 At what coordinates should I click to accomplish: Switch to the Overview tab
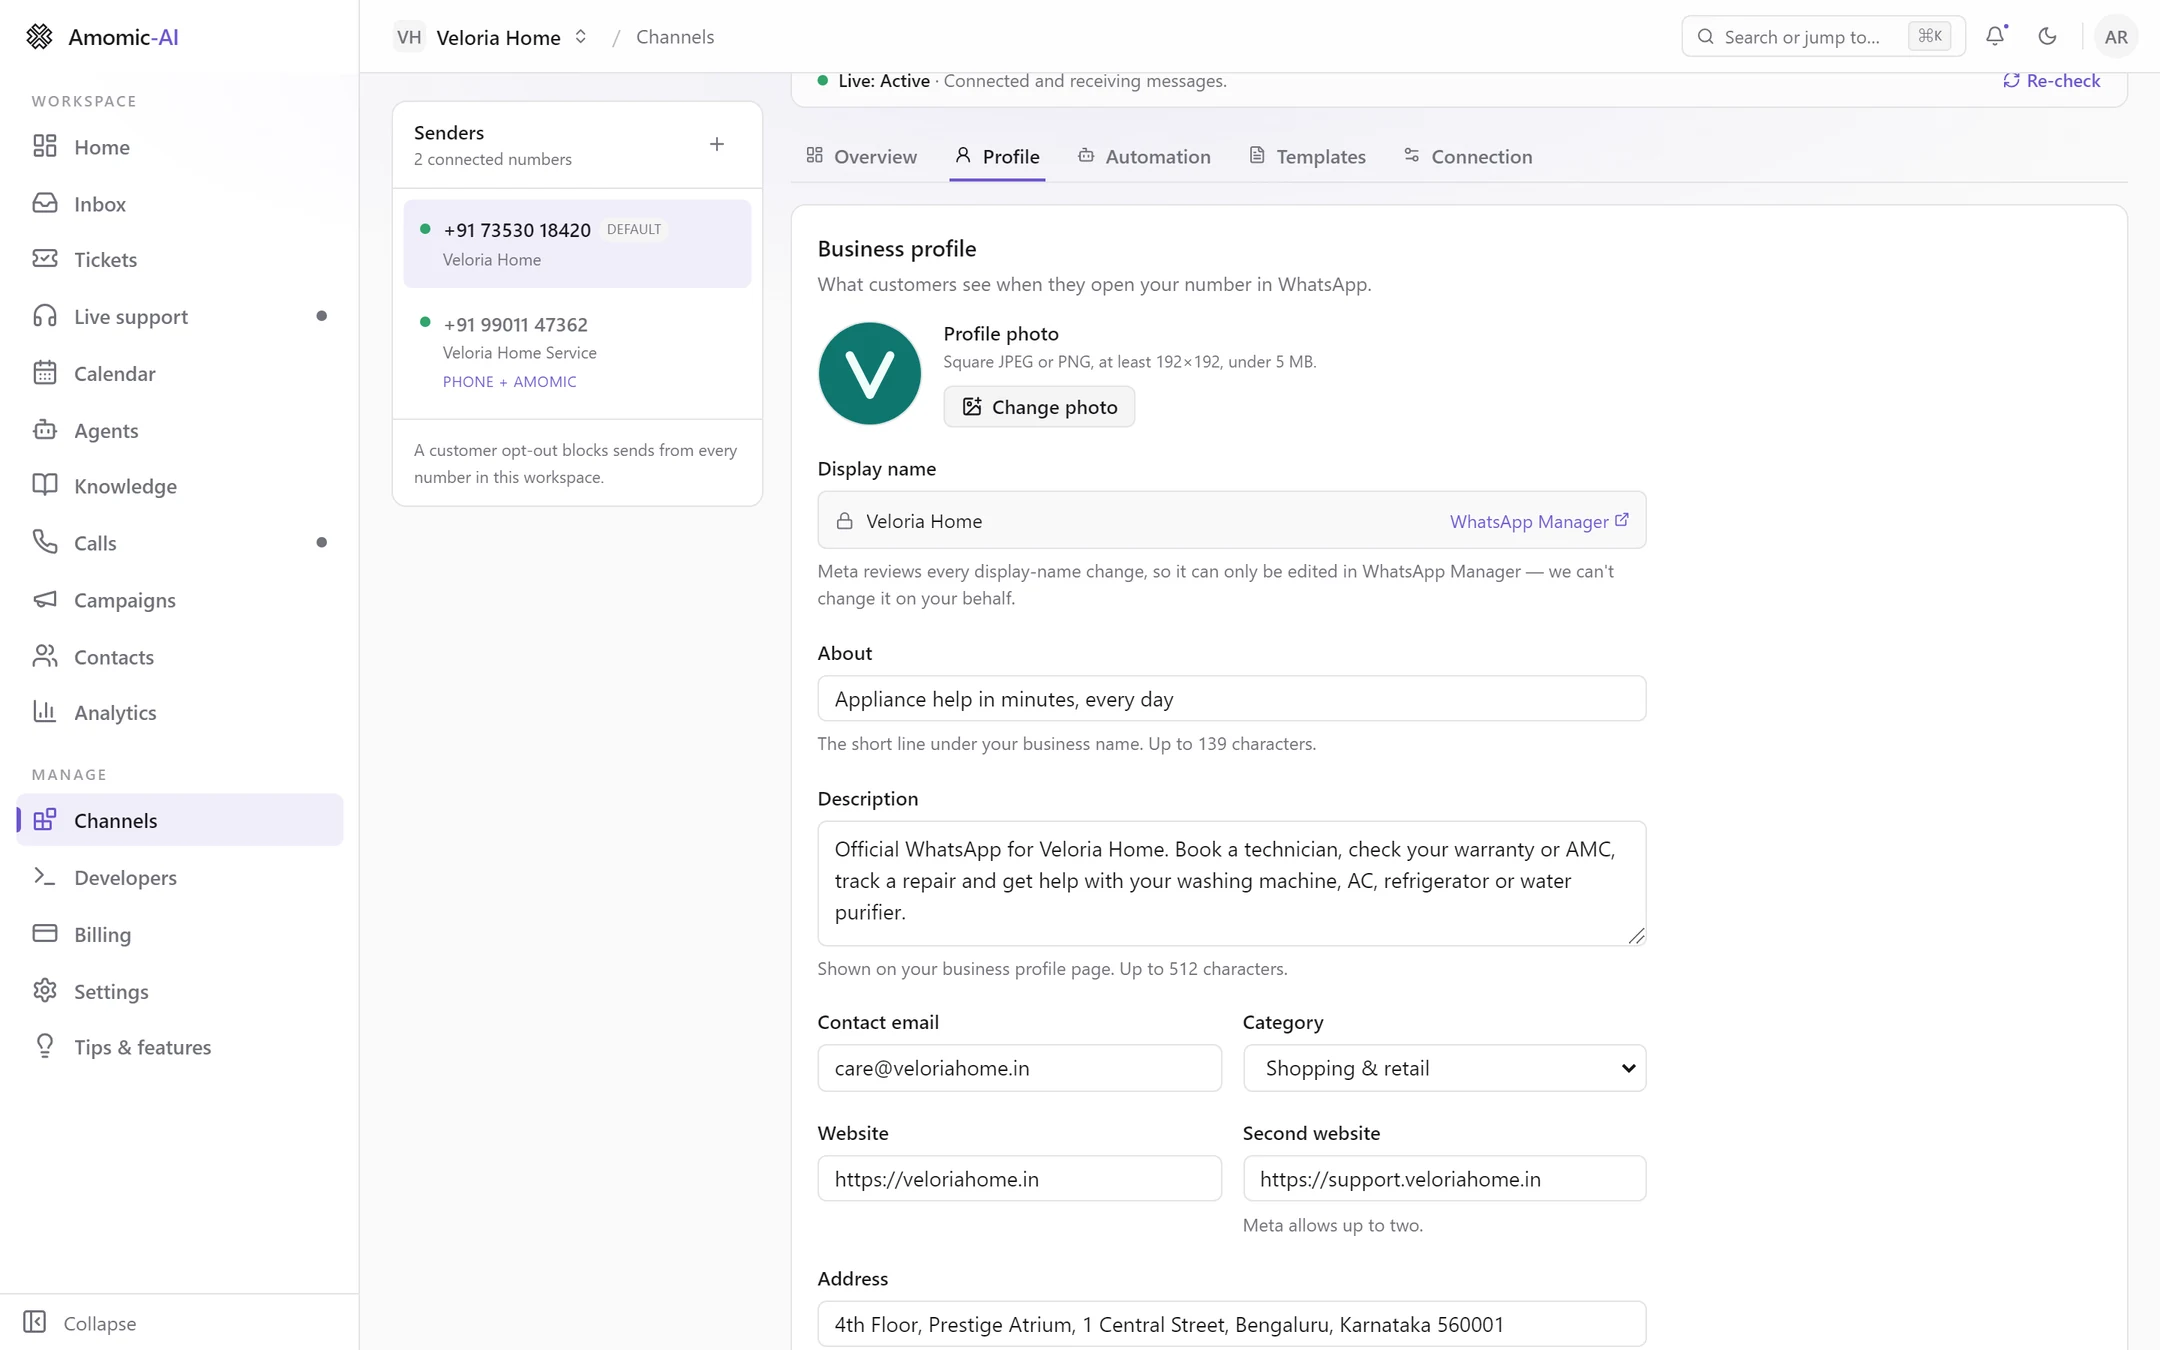click(861, 156)
